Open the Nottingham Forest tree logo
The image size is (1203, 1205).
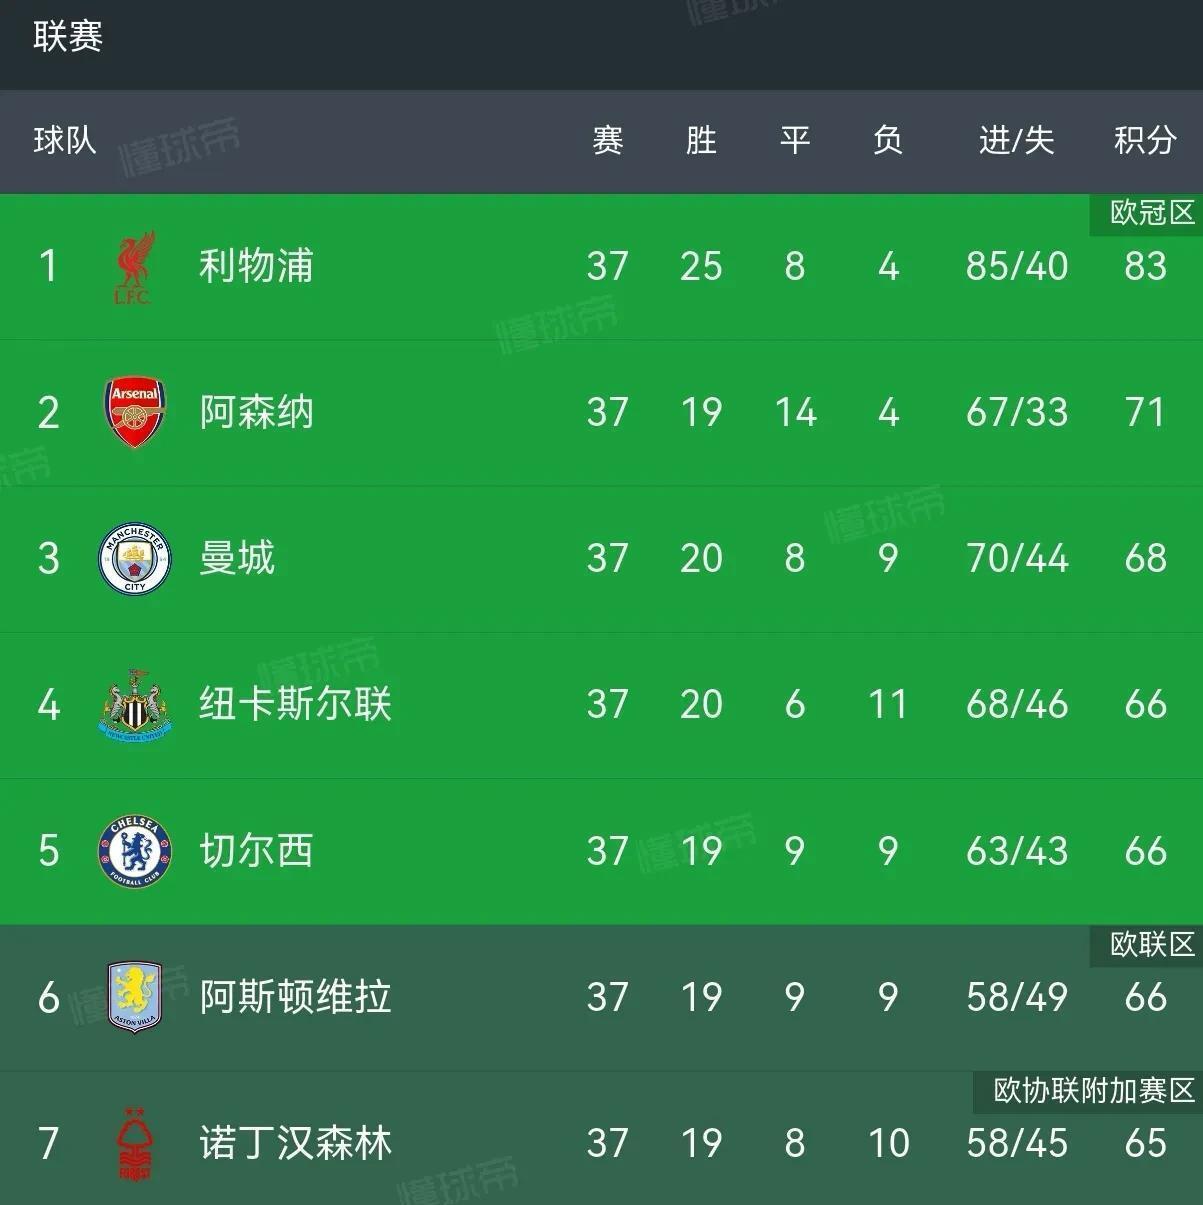click(x=135, y=1143)
